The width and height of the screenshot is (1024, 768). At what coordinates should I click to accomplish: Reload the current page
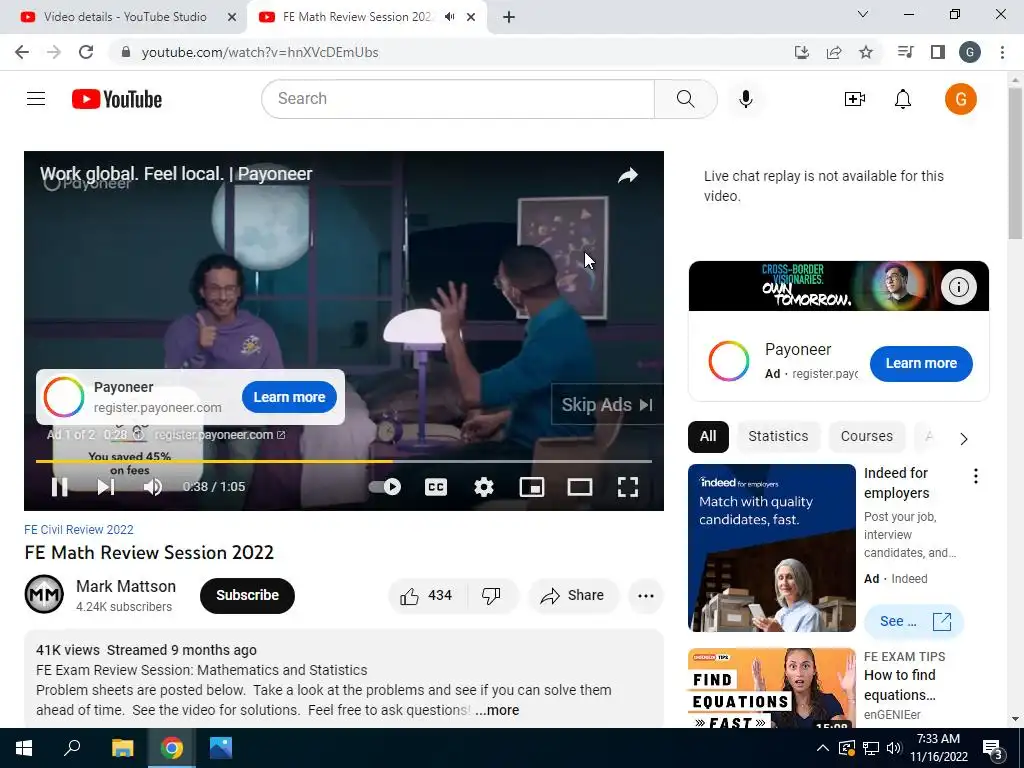tap(86, 52)
